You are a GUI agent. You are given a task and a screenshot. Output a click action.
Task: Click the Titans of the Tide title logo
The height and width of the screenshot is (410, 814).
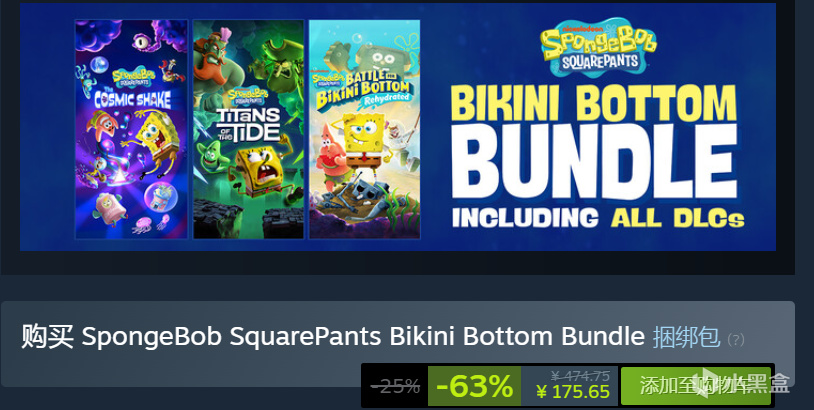(249, 115)
